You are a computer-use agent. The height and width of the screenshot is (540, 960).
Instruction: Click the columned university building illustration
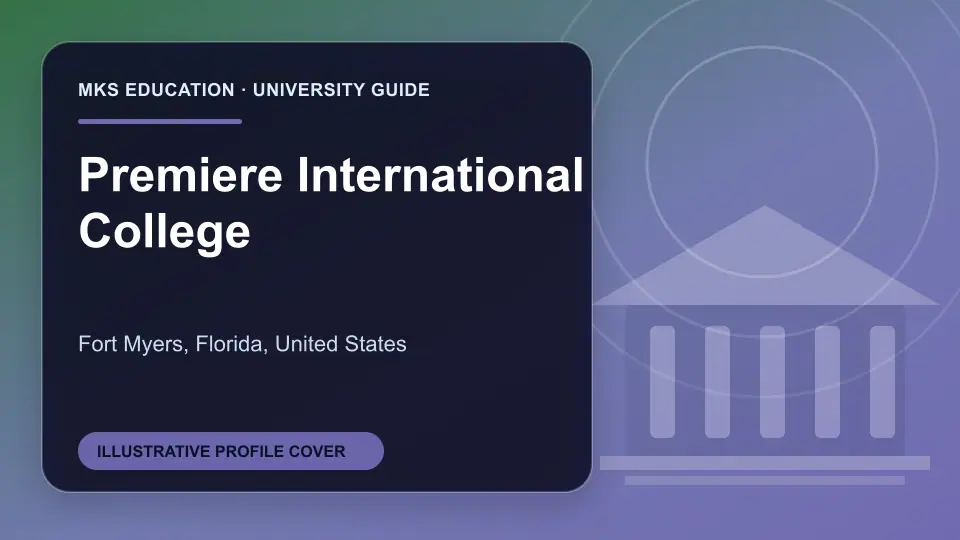click(765, 345)
